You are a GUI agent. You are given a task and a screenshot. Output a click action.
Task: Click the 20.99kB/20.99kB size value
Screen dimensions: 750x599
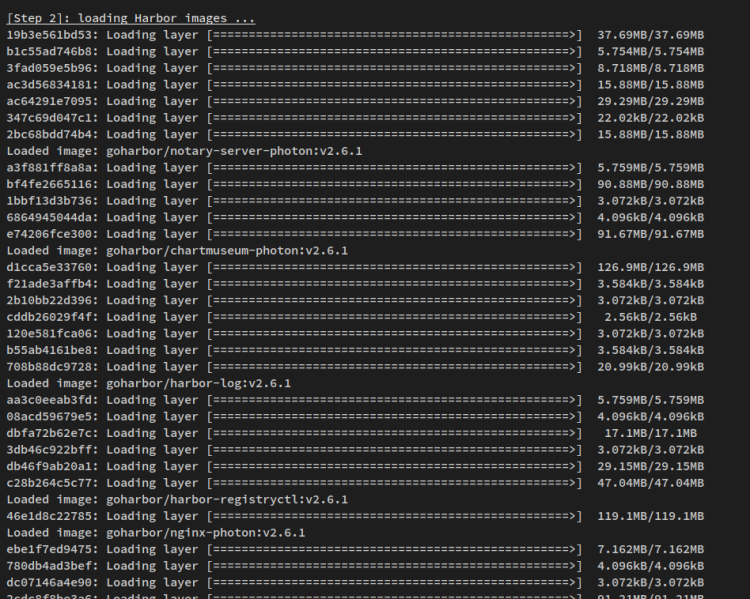click(651, 366)
